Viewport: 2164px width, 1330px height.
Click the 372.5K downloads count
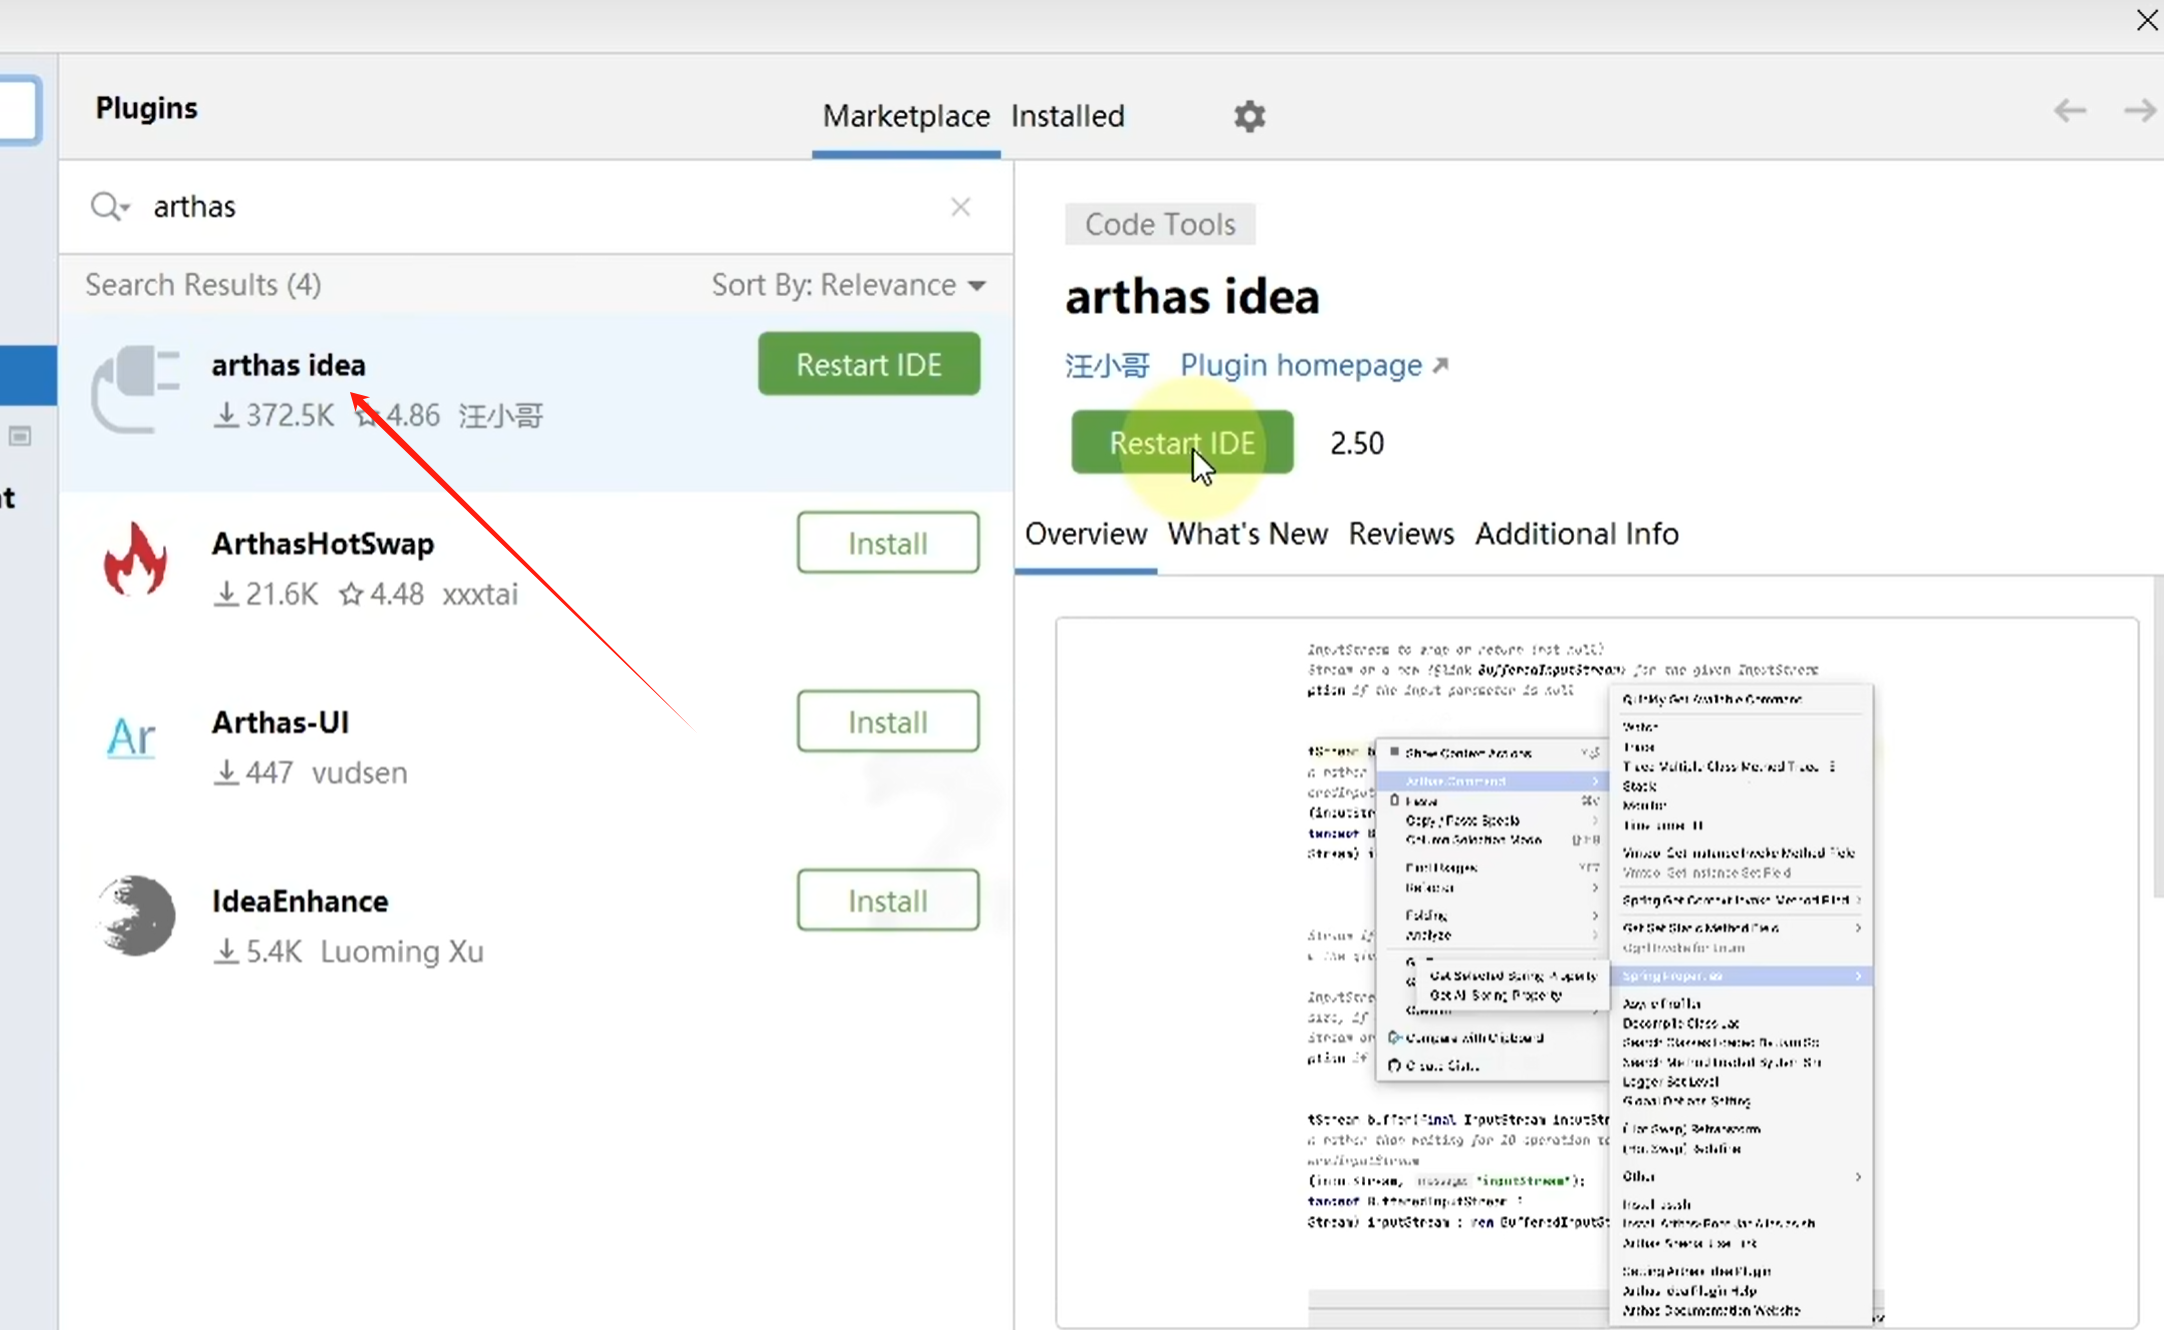coord(274,415)
